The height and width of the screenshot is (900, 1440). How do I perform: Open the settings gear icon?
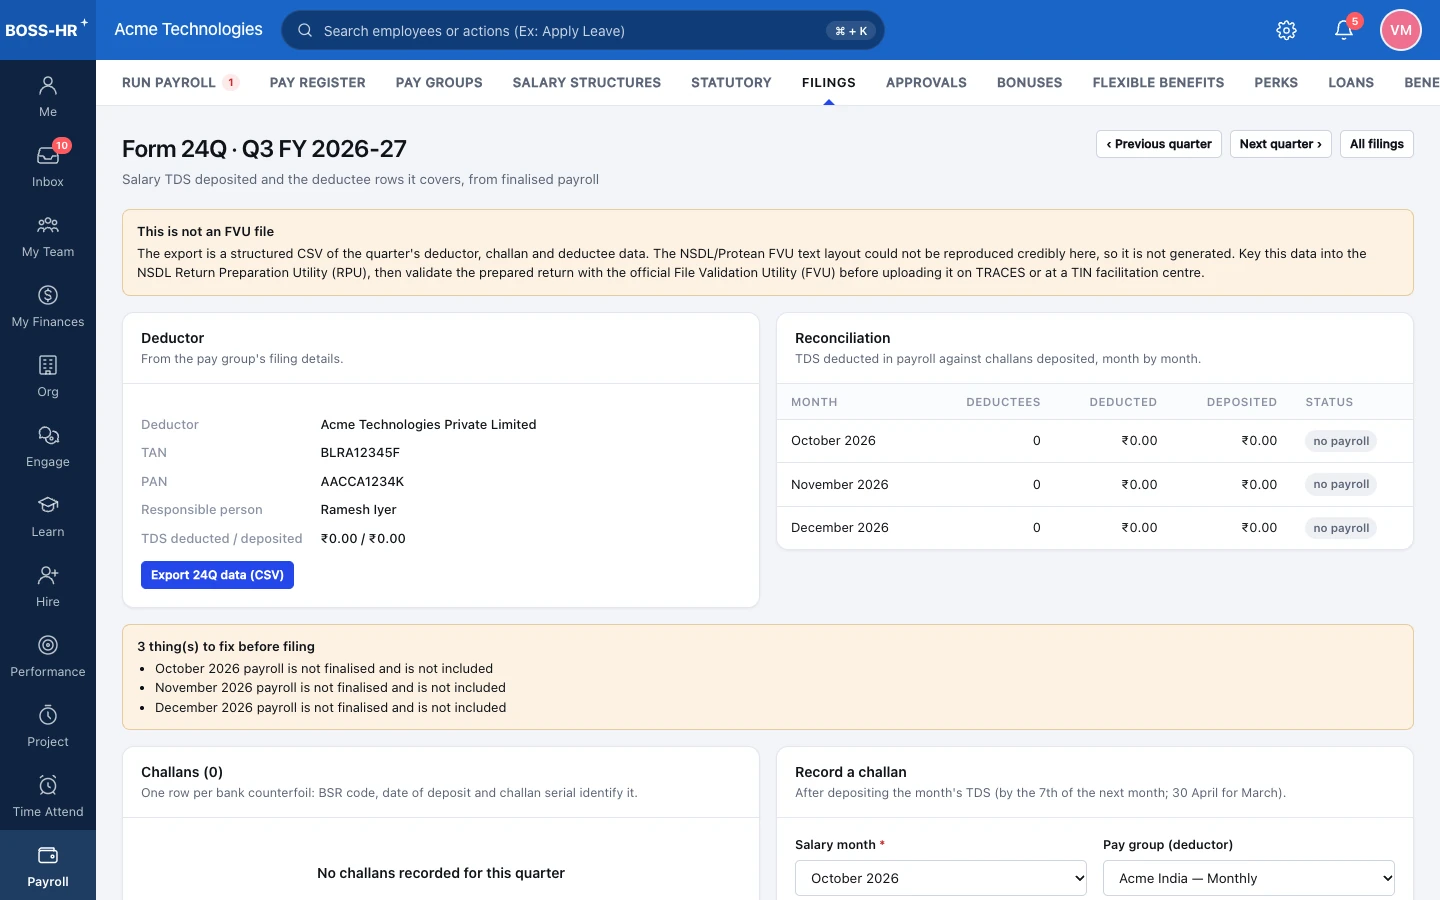(x=1287, y=30)
